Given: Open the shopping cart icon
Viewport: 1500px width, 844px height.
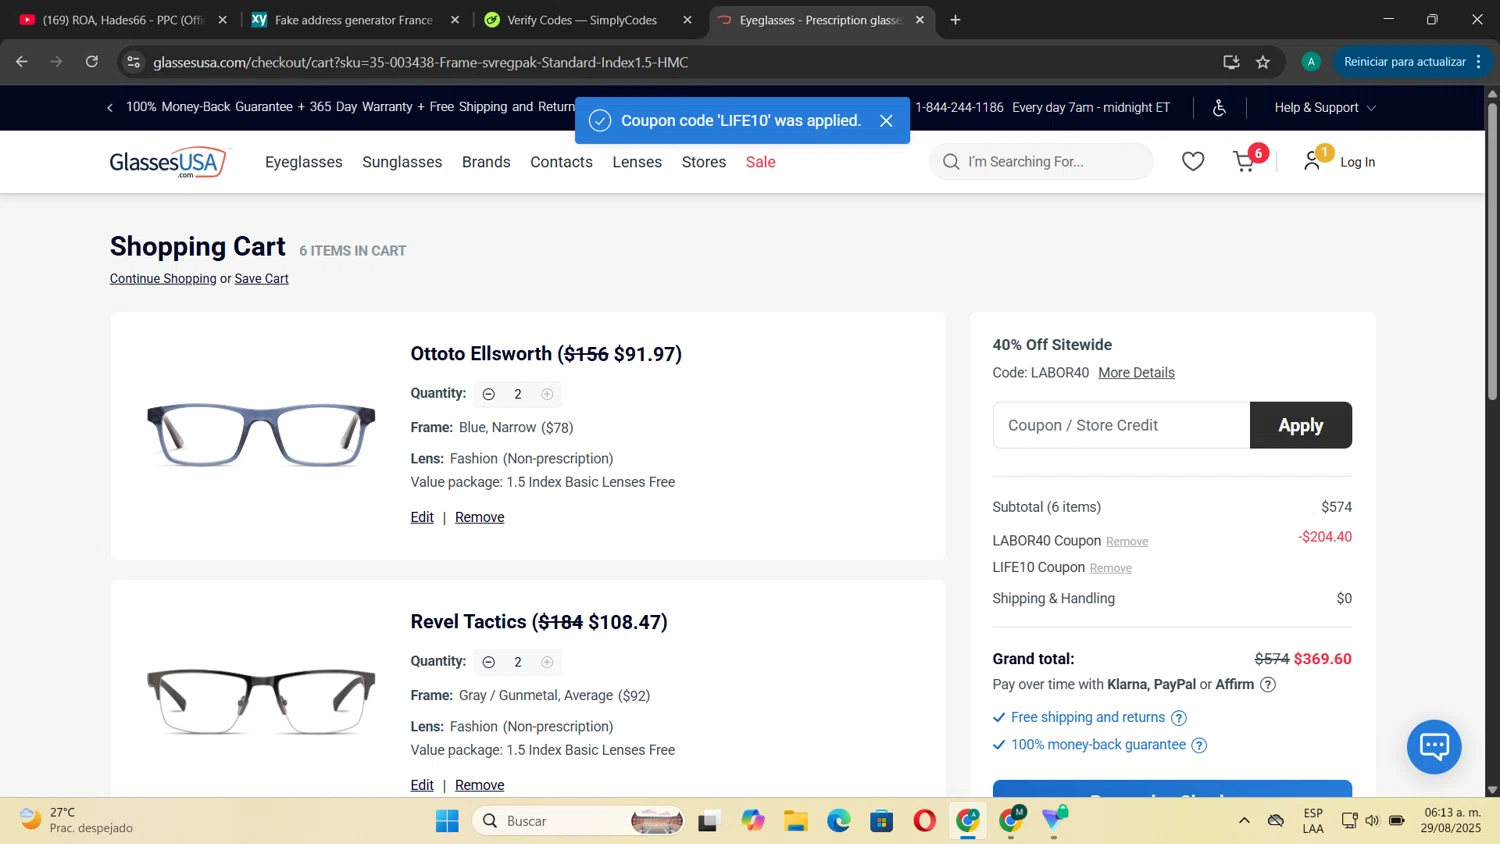Looking at the screenshot, I should coord(1245,161).
